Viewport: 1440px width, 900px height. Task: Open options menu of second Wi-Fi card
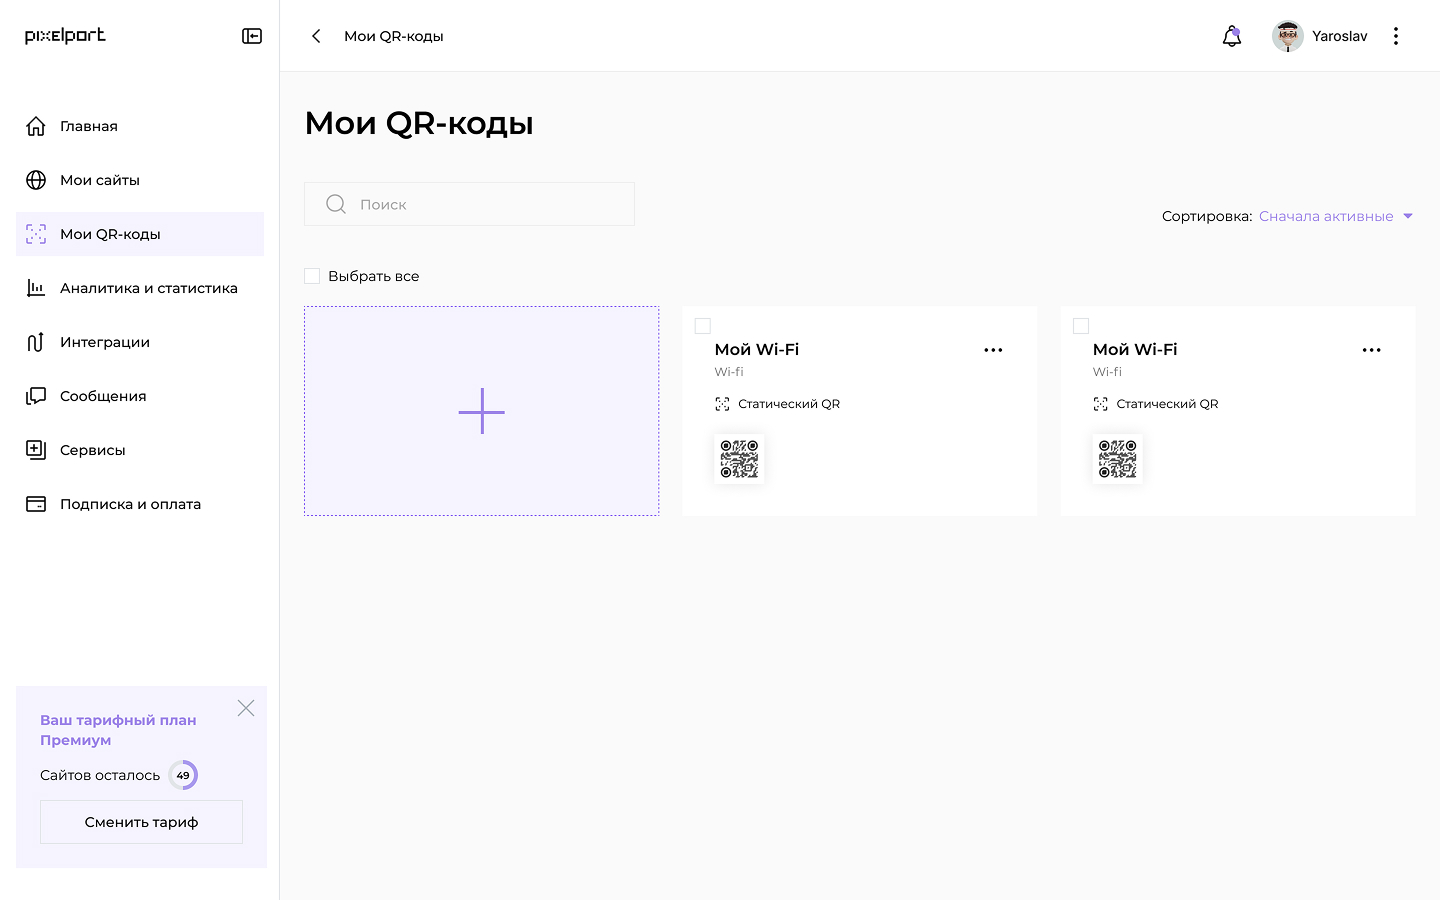click(x=1371, y=350)
